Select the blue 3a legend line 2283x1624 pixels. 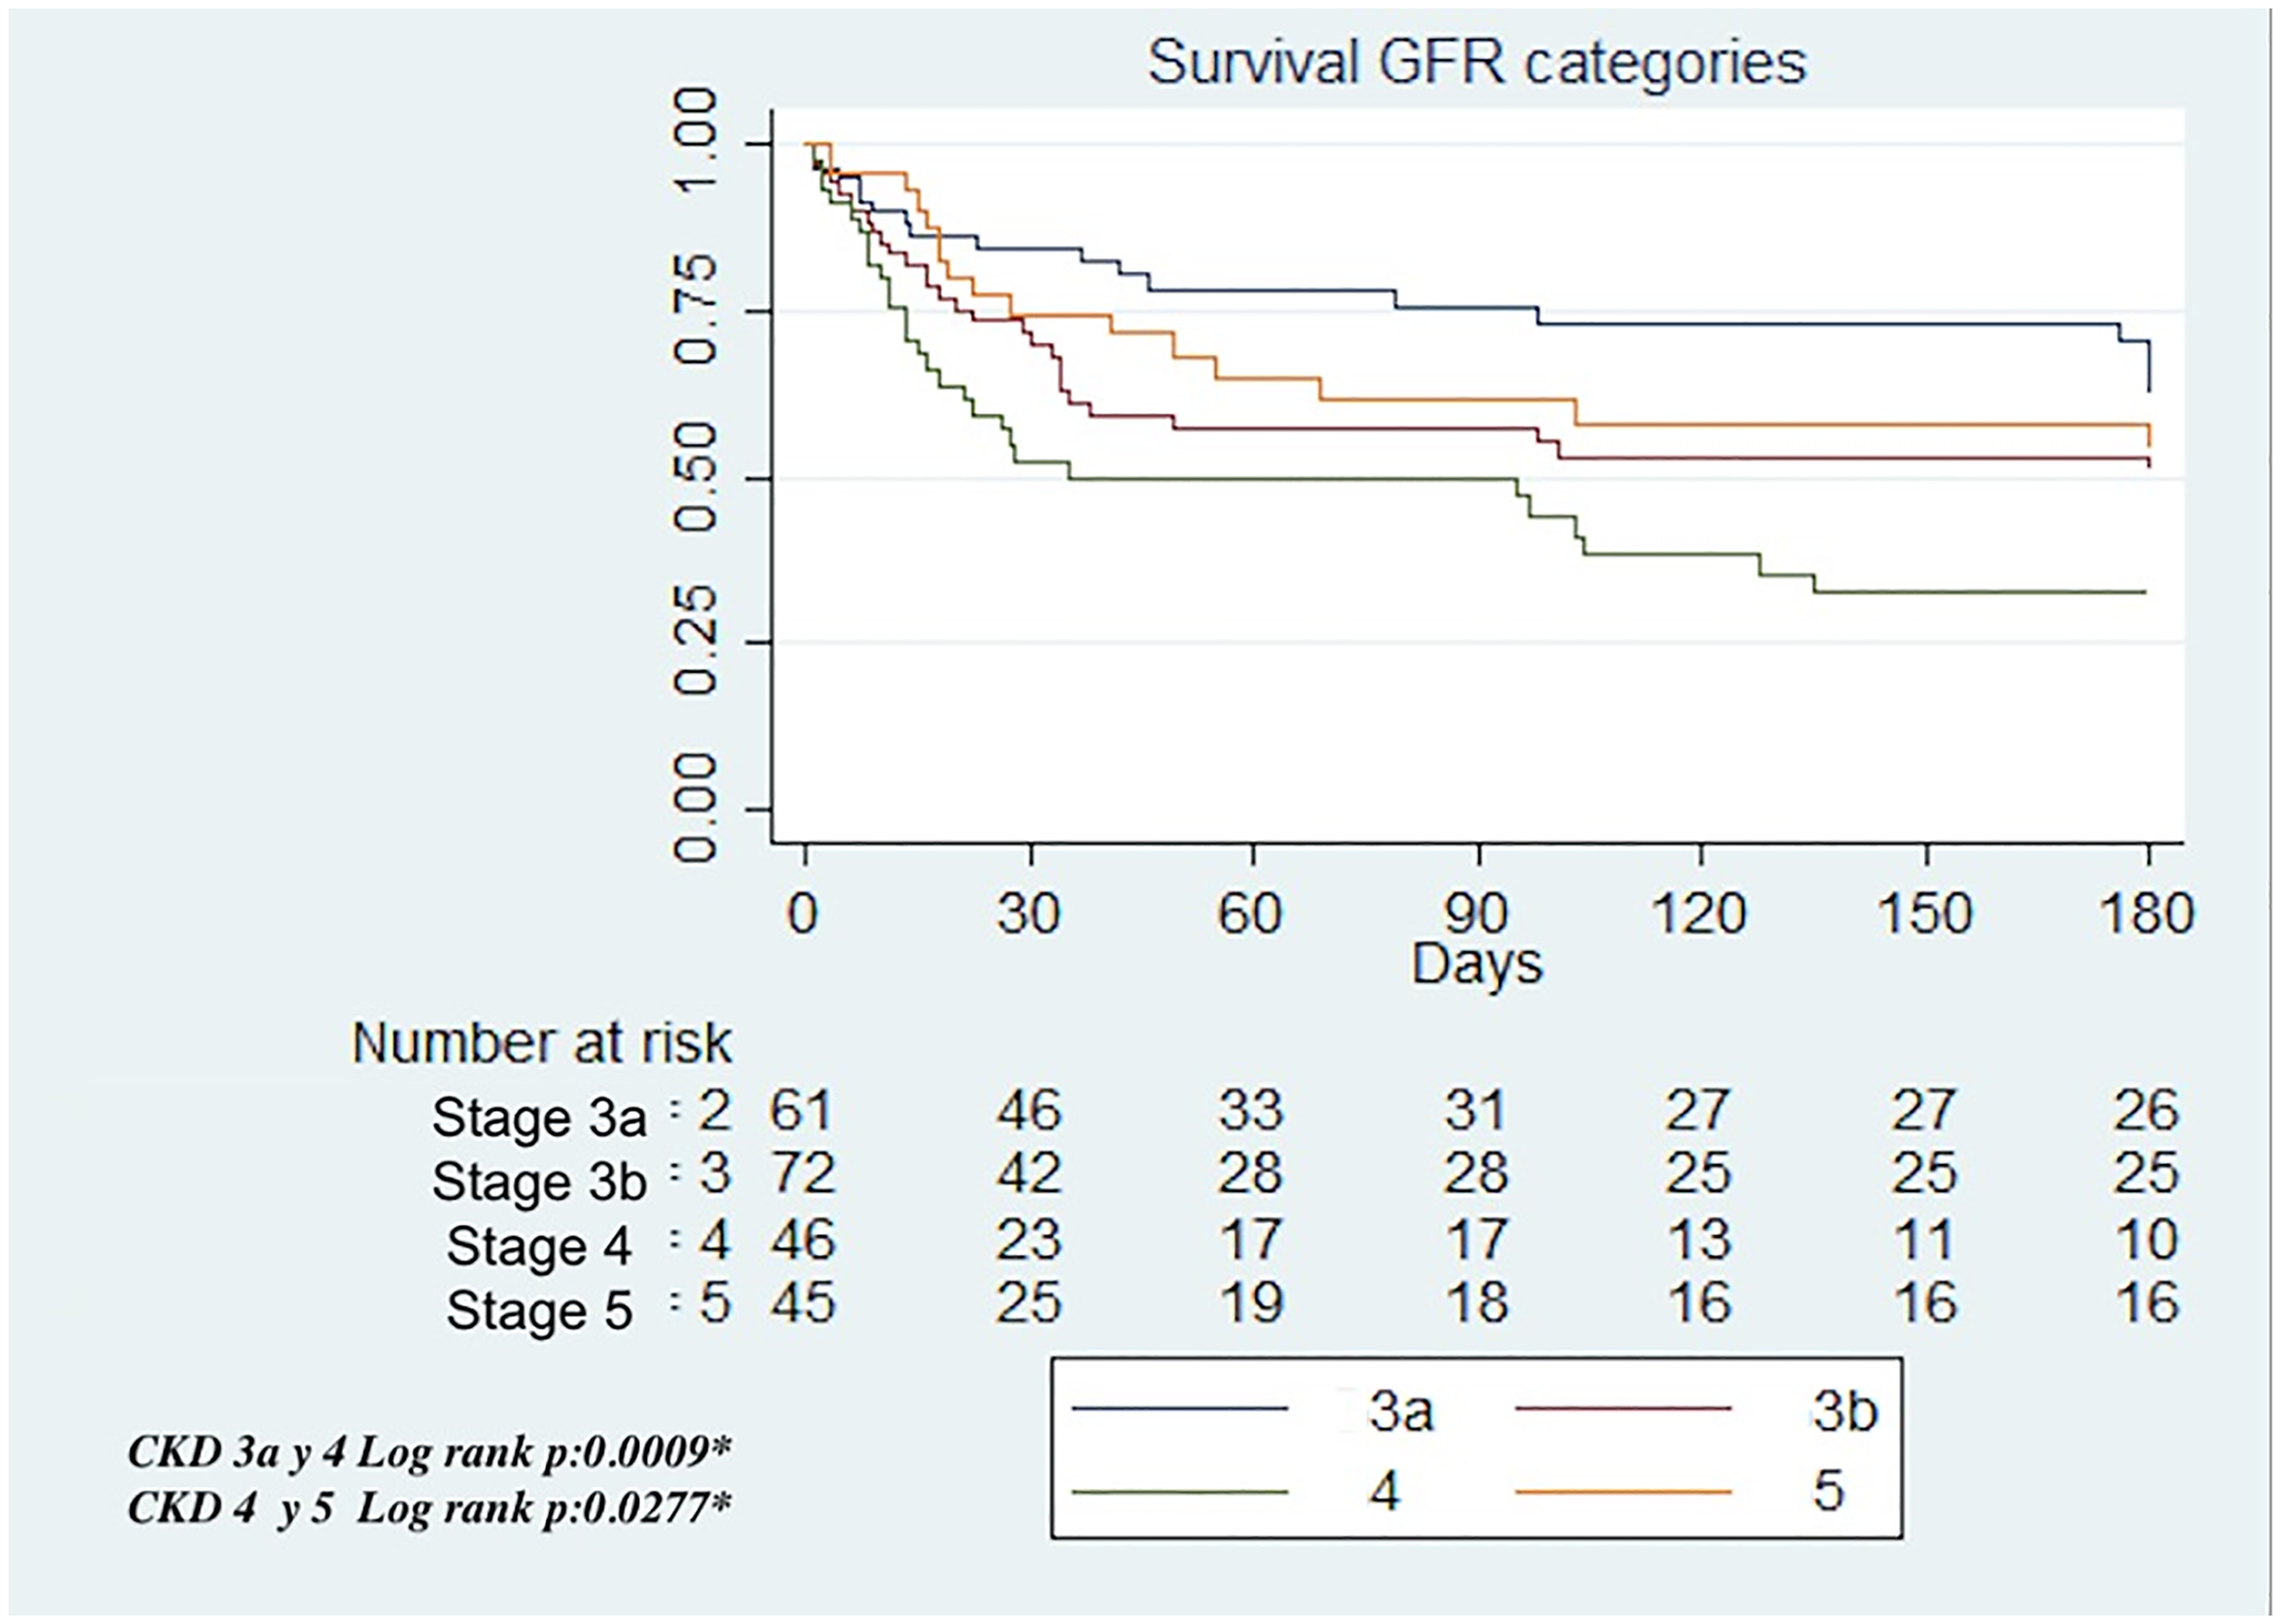pyautogui.click(x=1180, y=1410)
